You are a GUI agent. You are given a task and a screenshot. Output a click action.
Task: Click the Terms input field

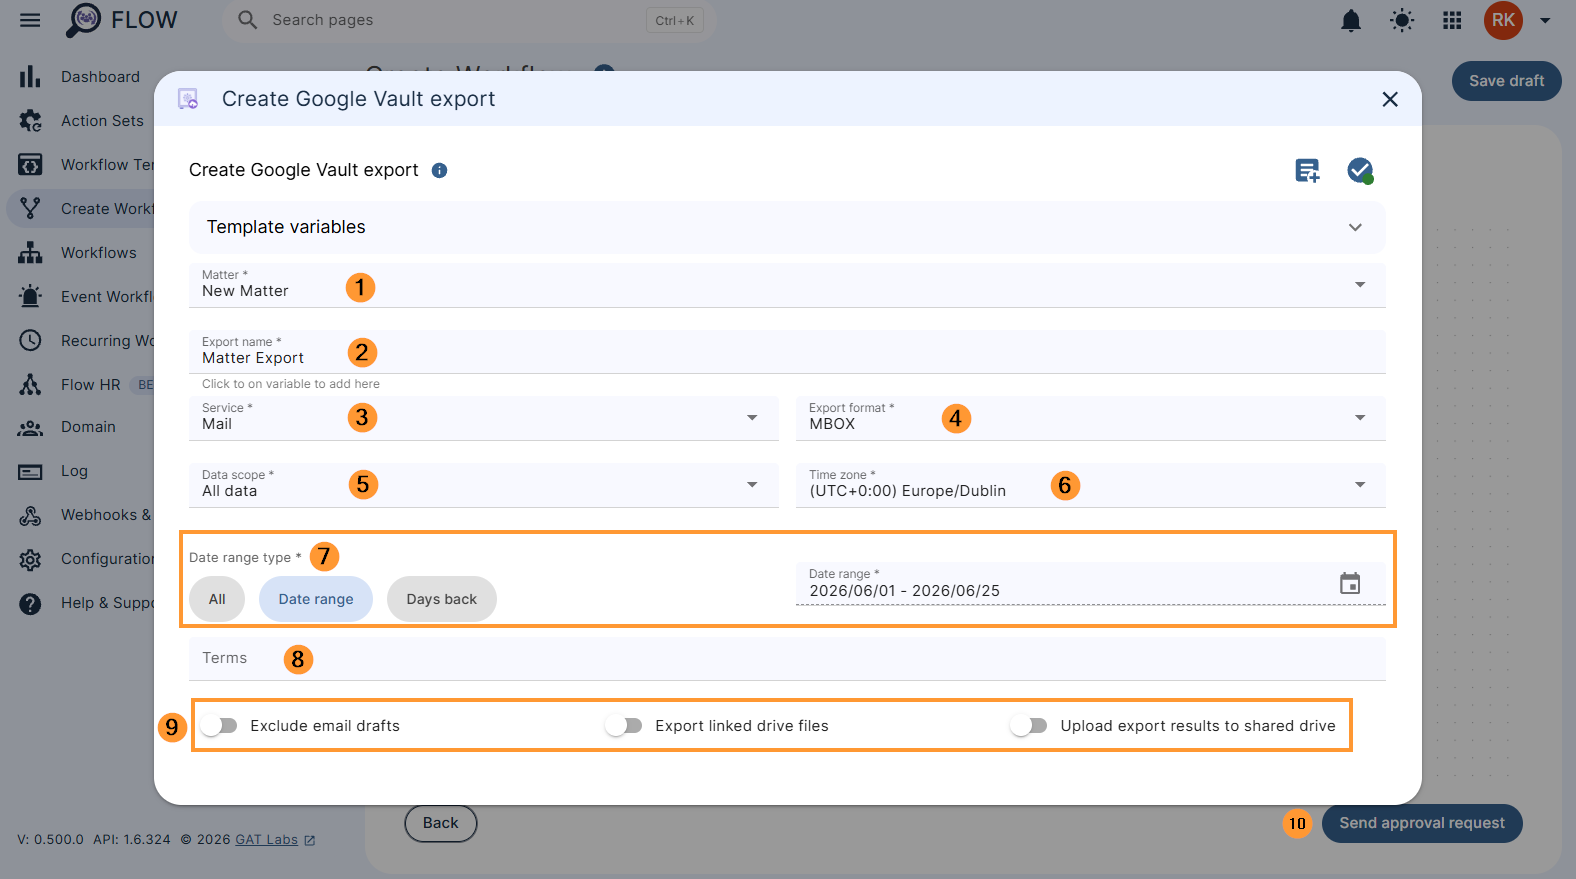pyautogui.click(x=787, y=658)
